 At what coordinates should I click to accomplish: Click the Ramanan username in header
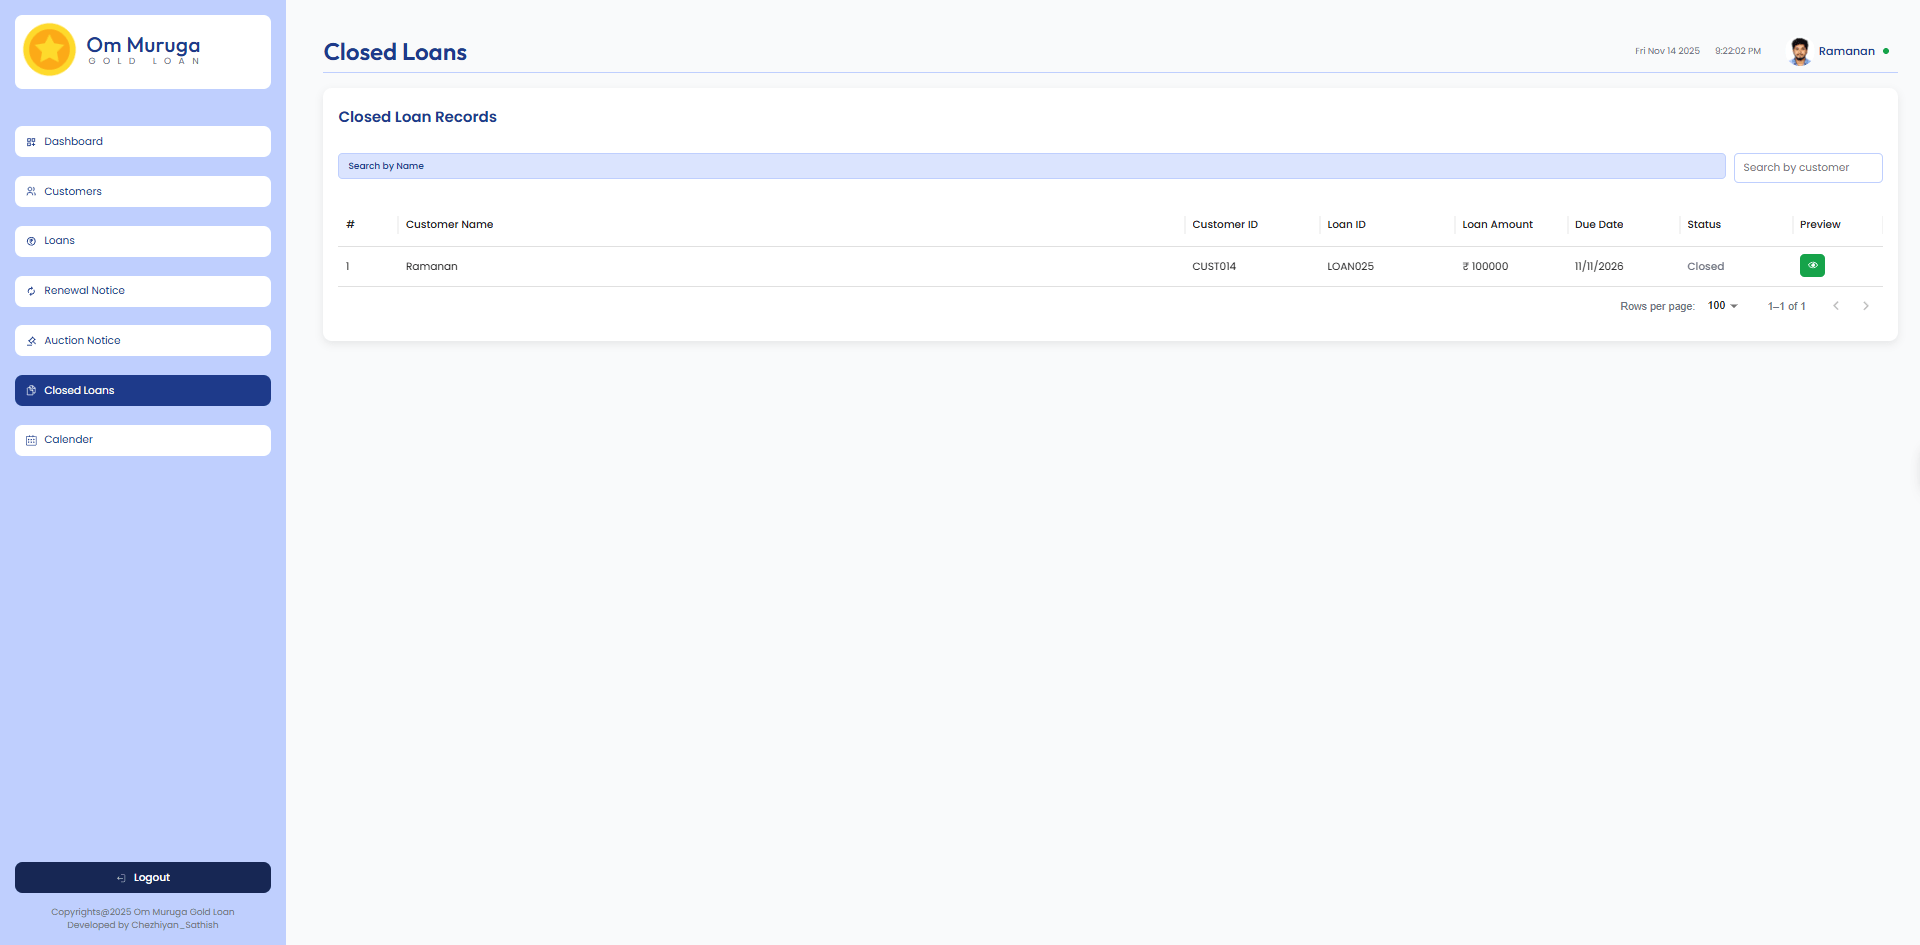(x=1846, y=51)
